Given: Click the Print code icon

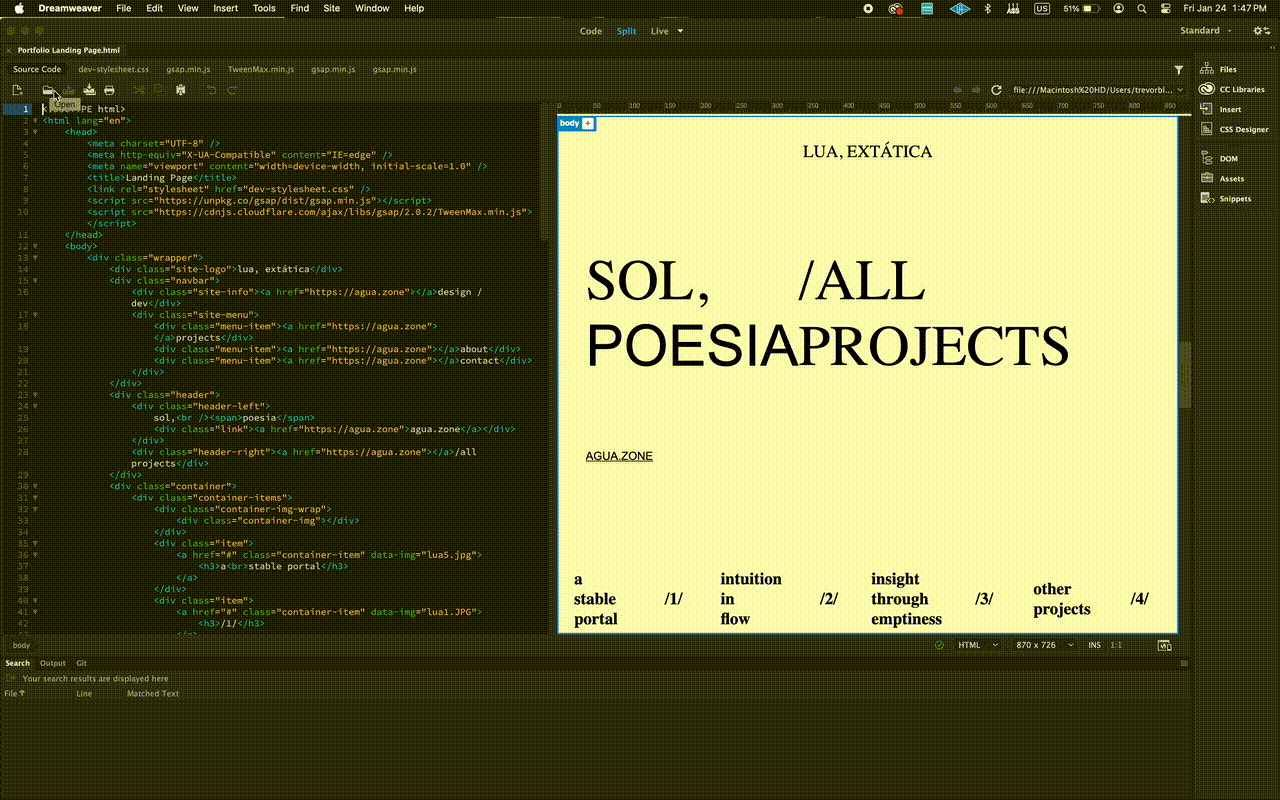Looking at the screenshot, I should (110, 90).
